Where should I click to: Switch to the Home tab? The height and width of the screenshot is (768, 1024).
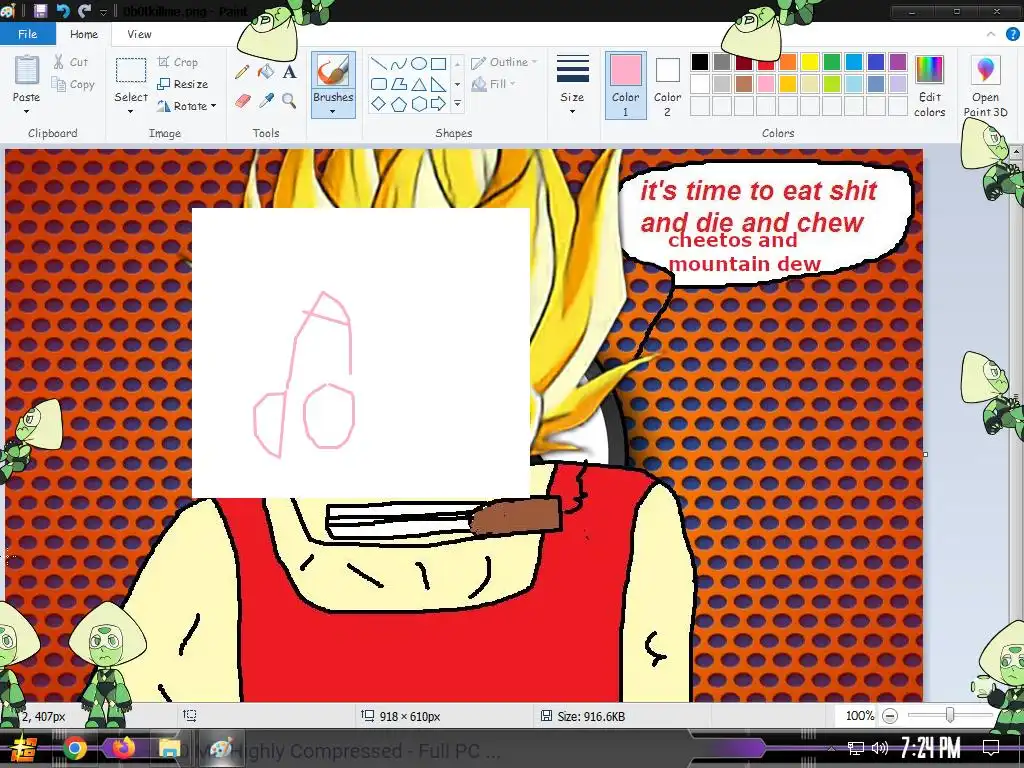click(84, 34)
